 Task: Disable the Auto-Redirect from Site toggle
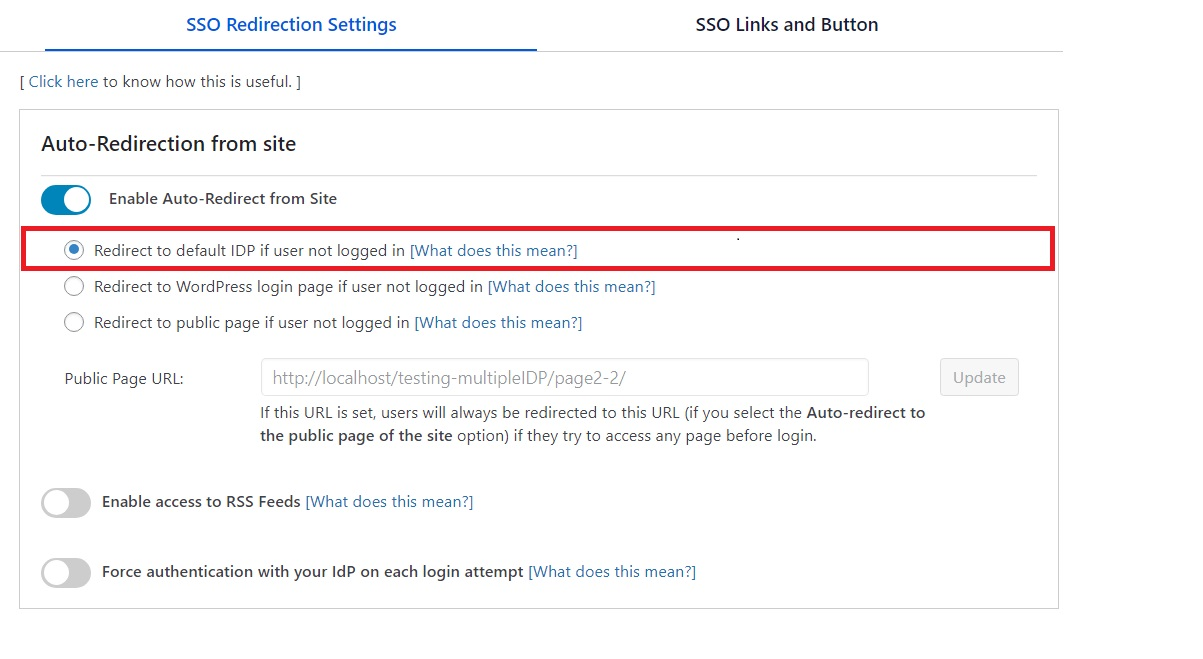66,199
